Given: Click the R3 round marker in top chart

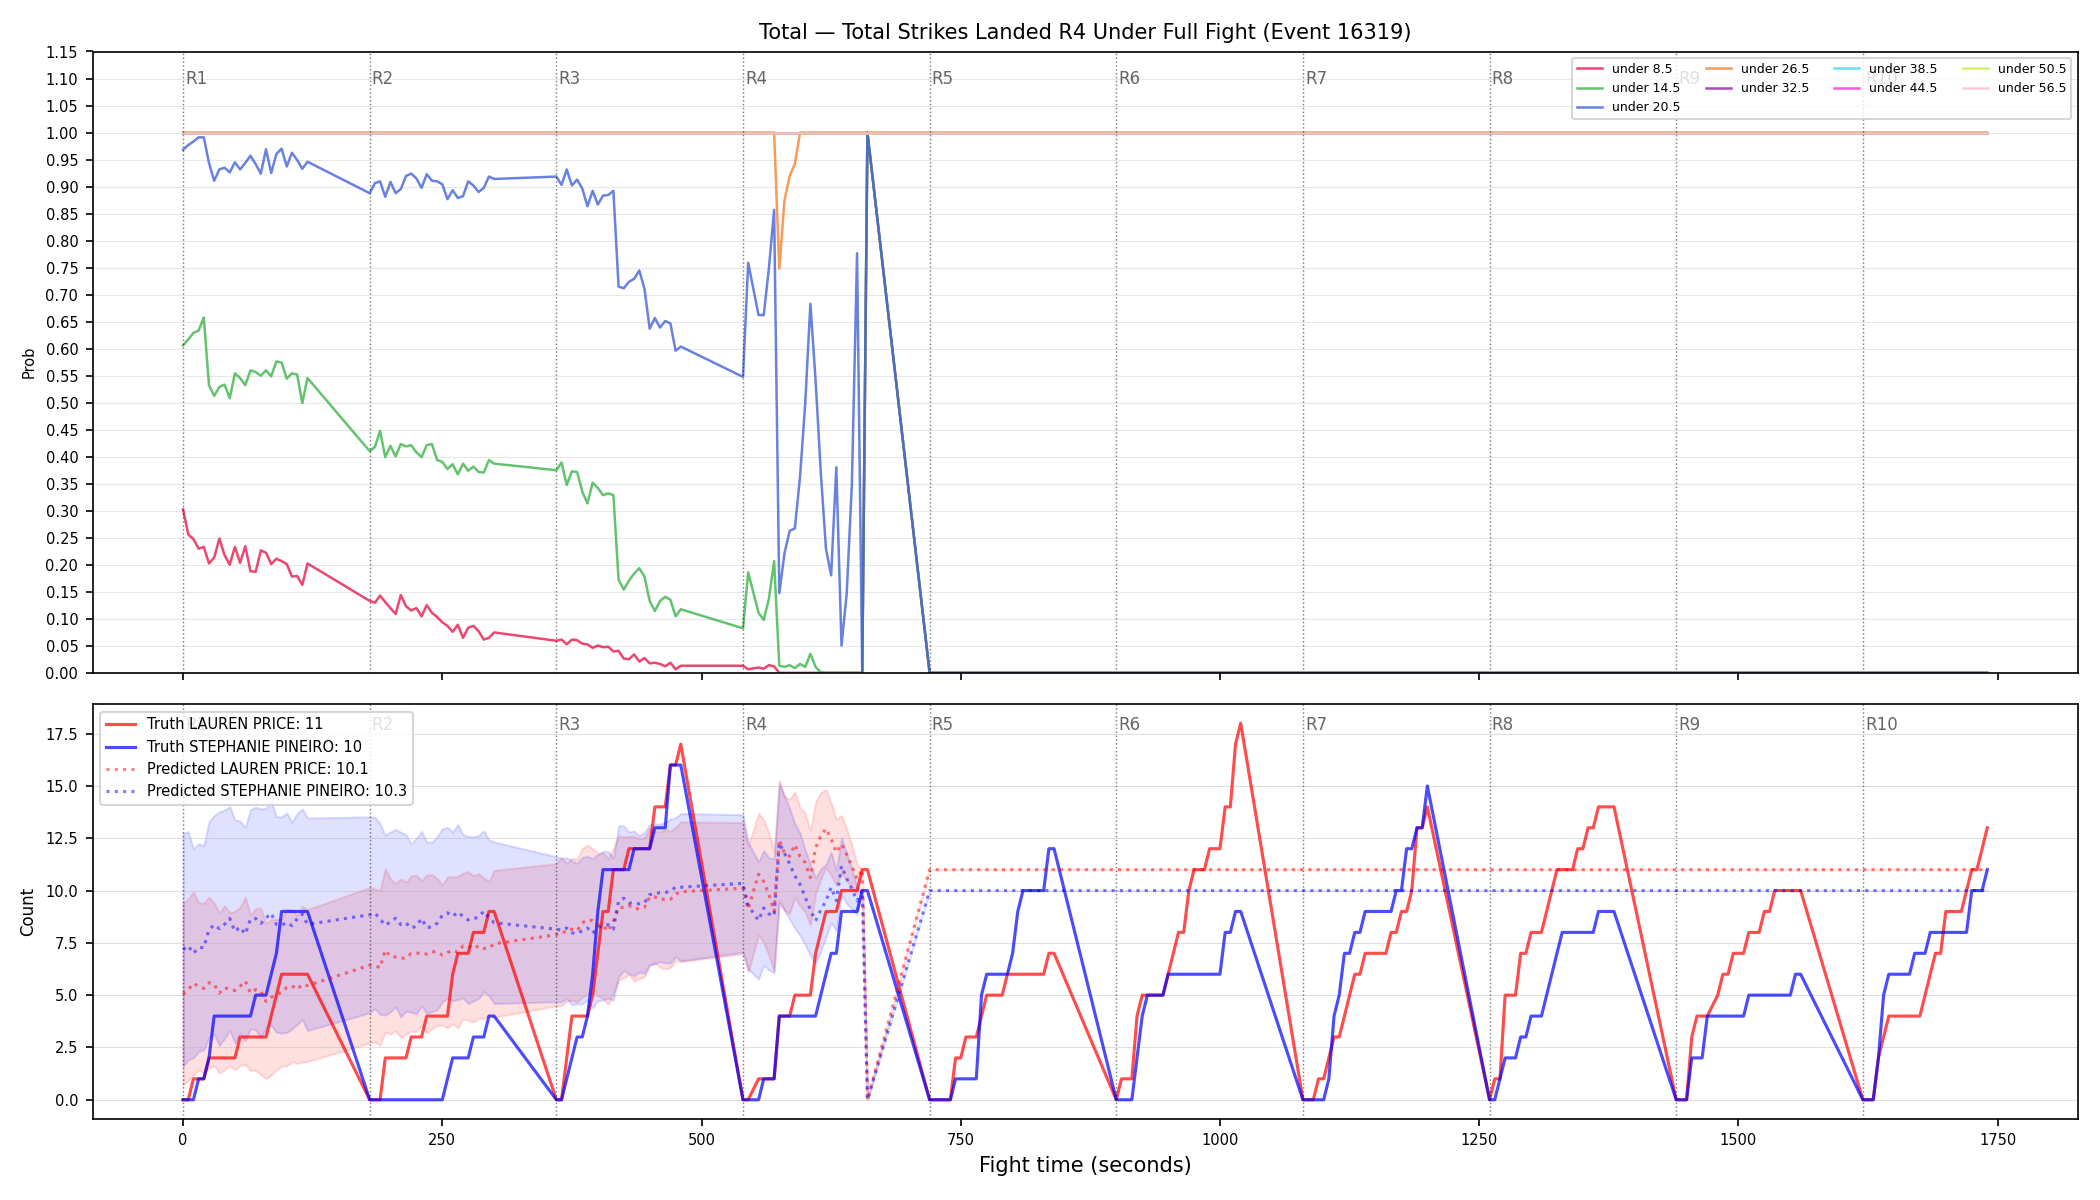Looking at the screenshot, I should point(569,78).
